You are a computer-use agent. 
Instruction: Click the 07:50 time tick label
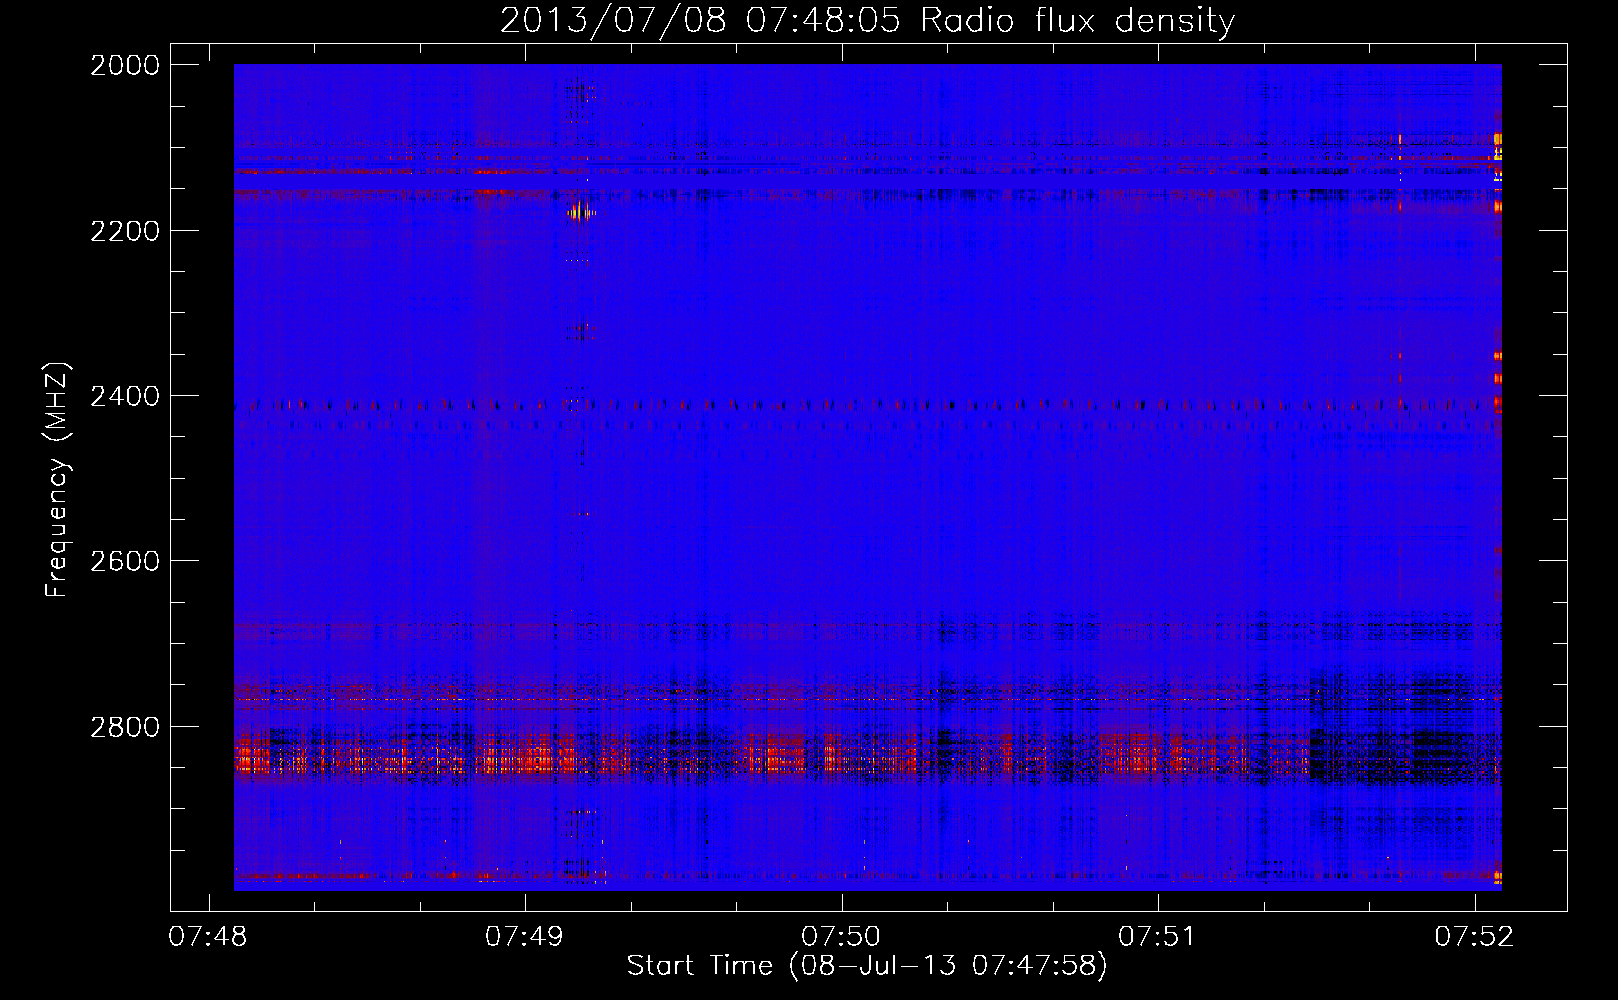(842, 936)
